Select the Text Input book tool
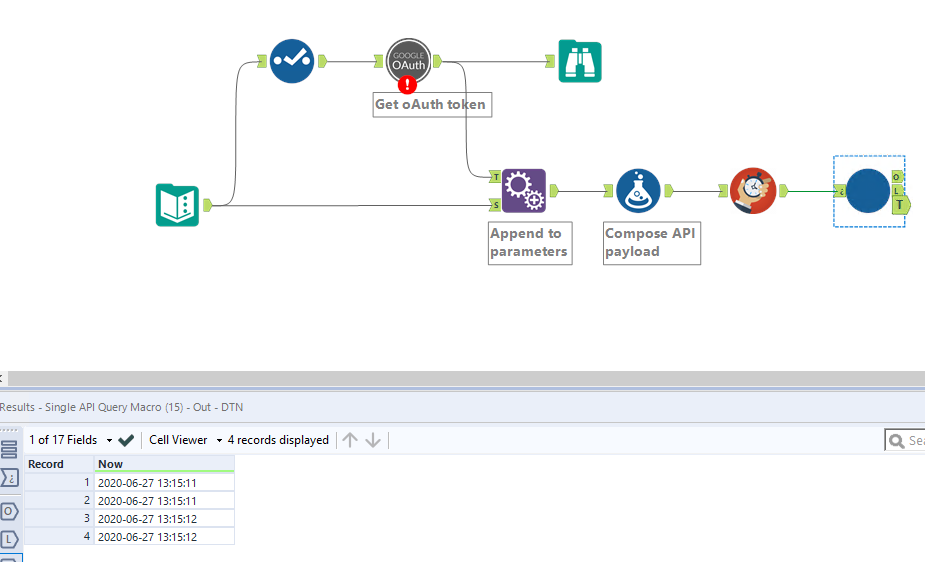Image resolution: width=925 pixels, height=562 pixels. coord(177,205)
